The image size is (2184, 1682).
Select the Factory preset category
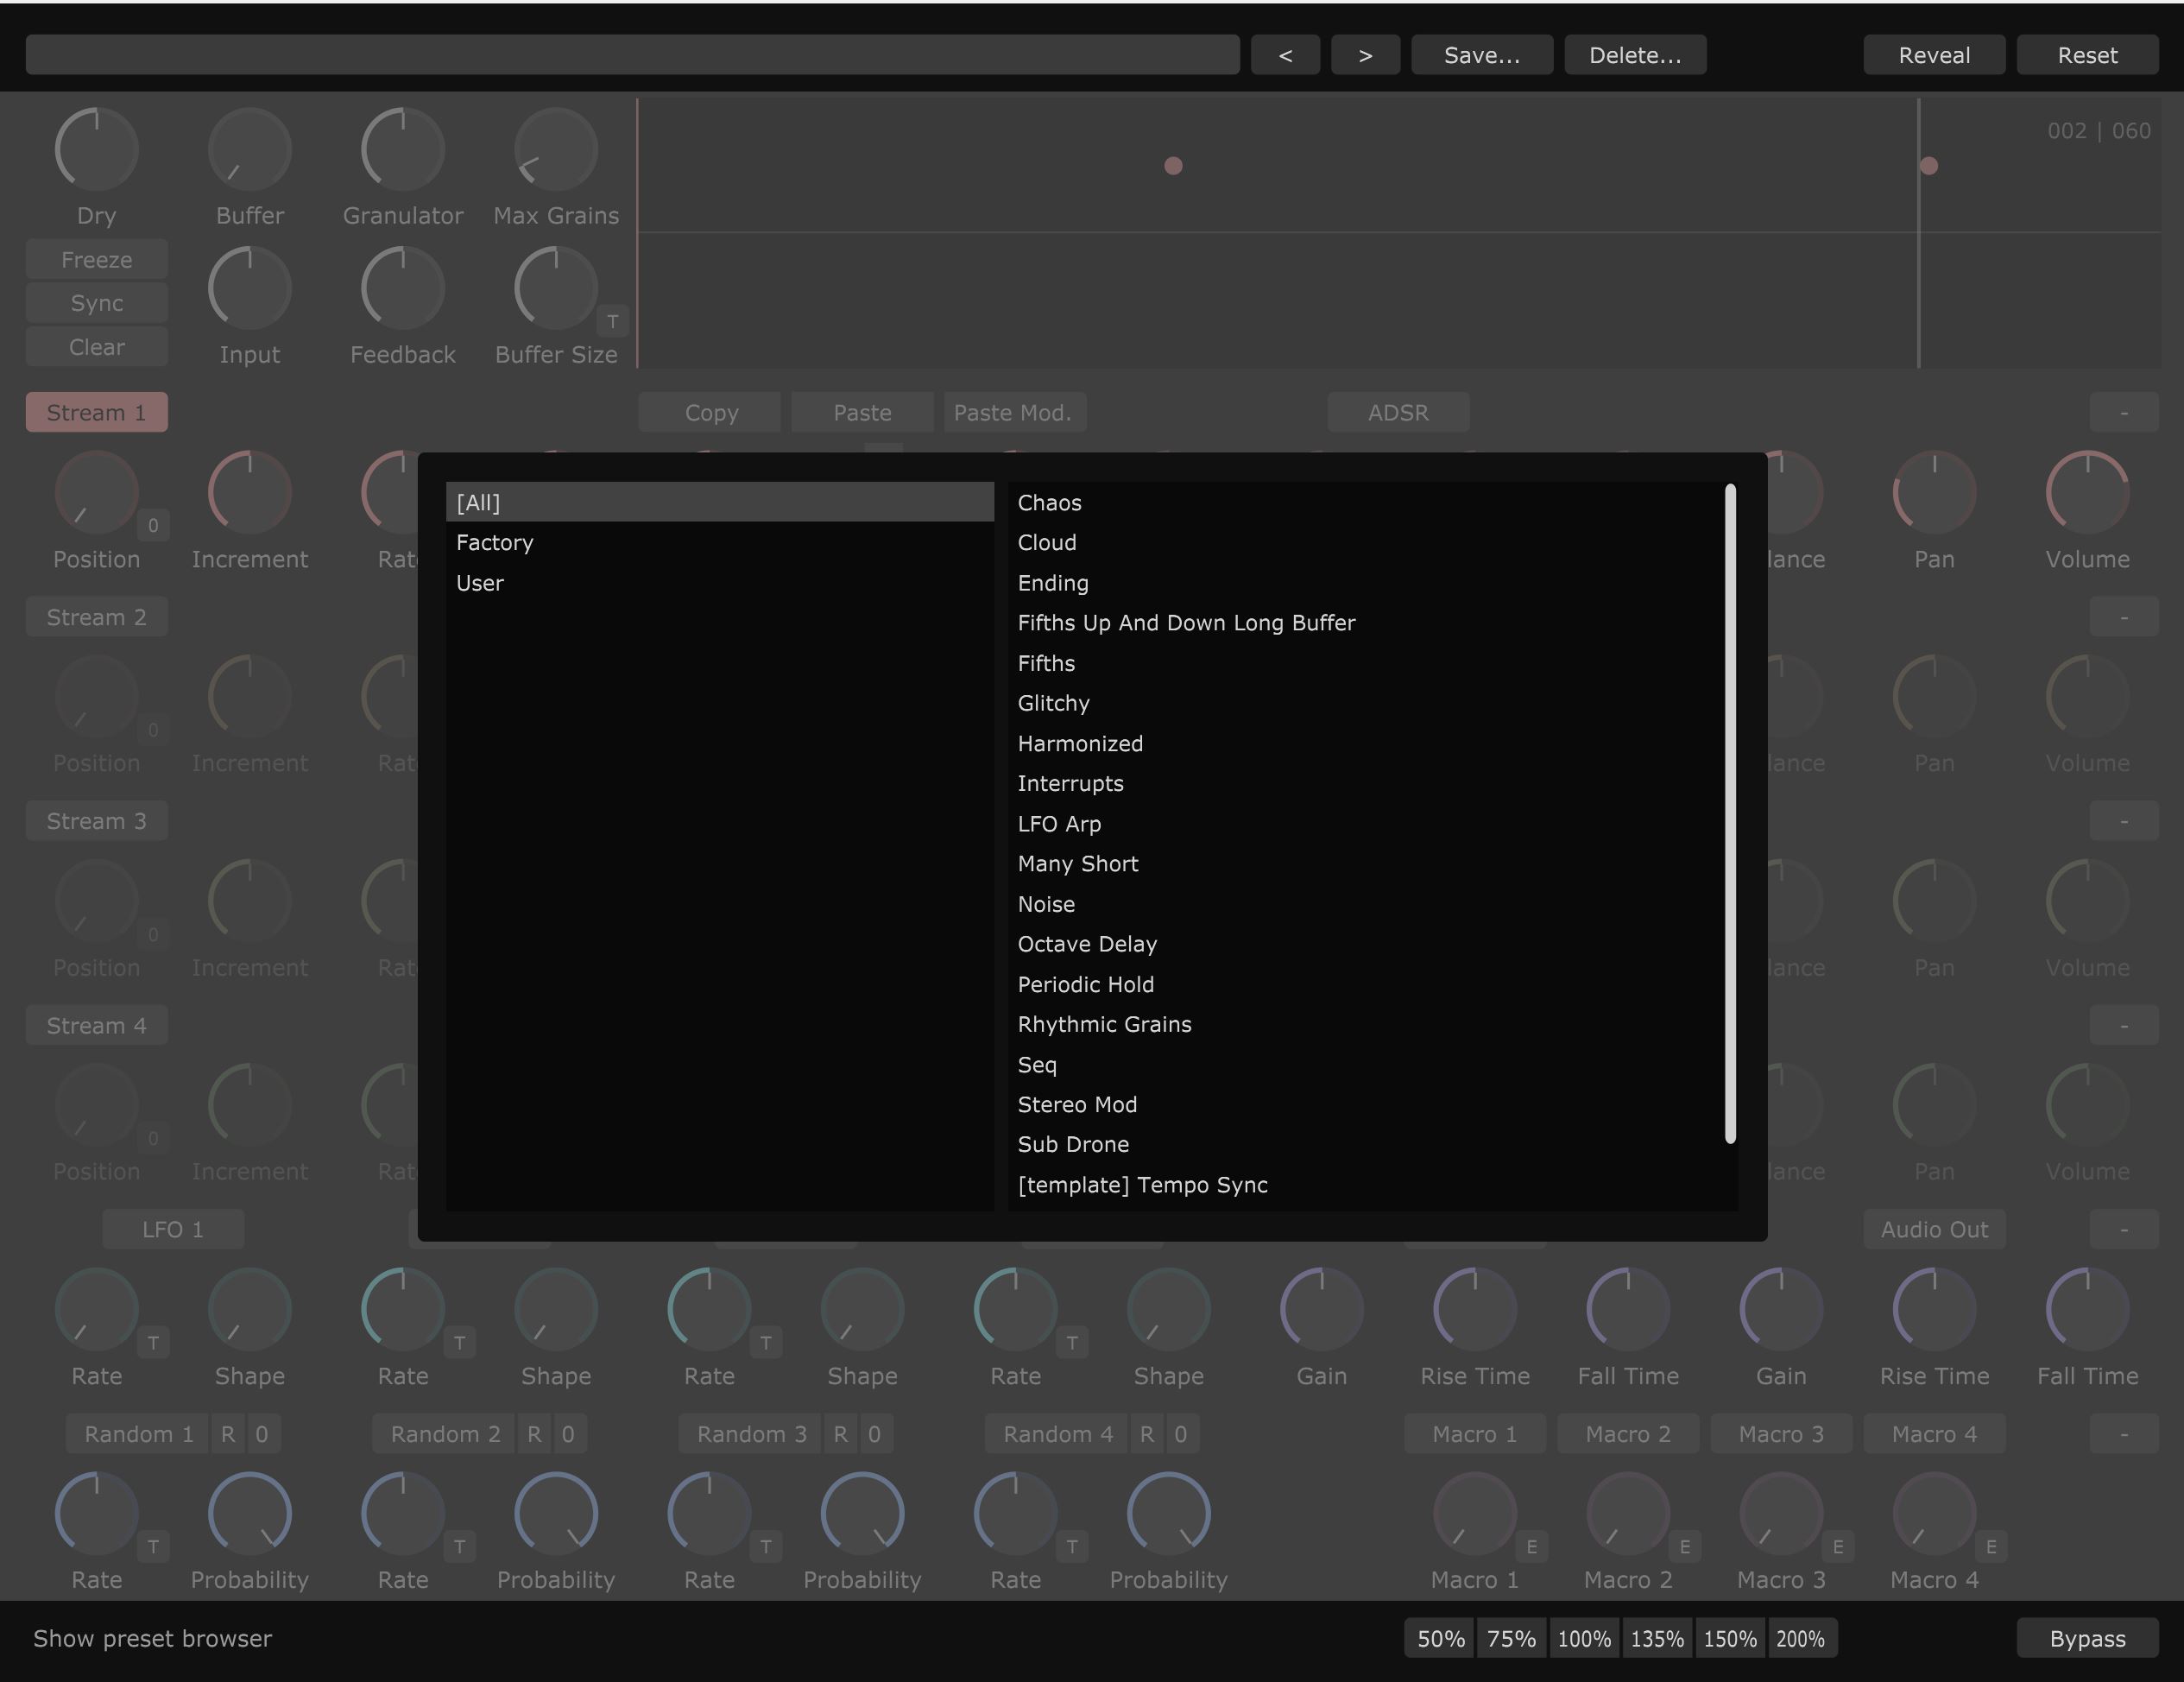(x=495, y=542)
